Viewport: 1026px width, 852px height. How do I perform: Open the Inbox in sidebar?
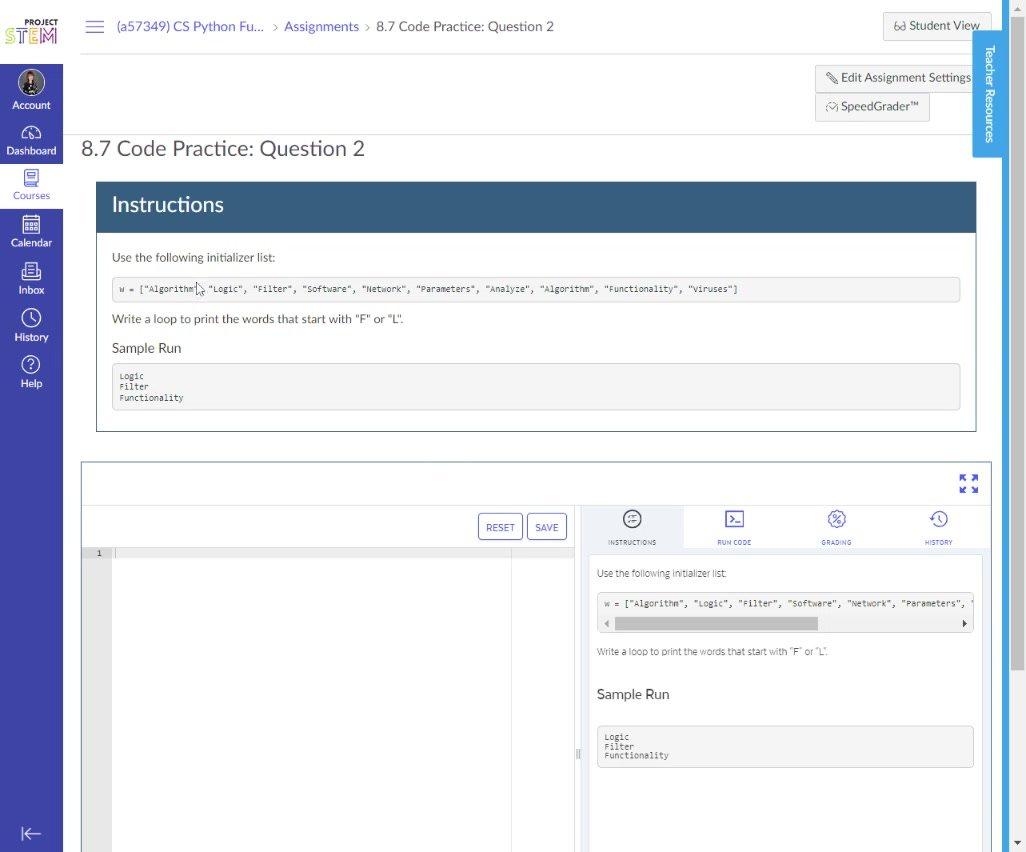point(31,278)
